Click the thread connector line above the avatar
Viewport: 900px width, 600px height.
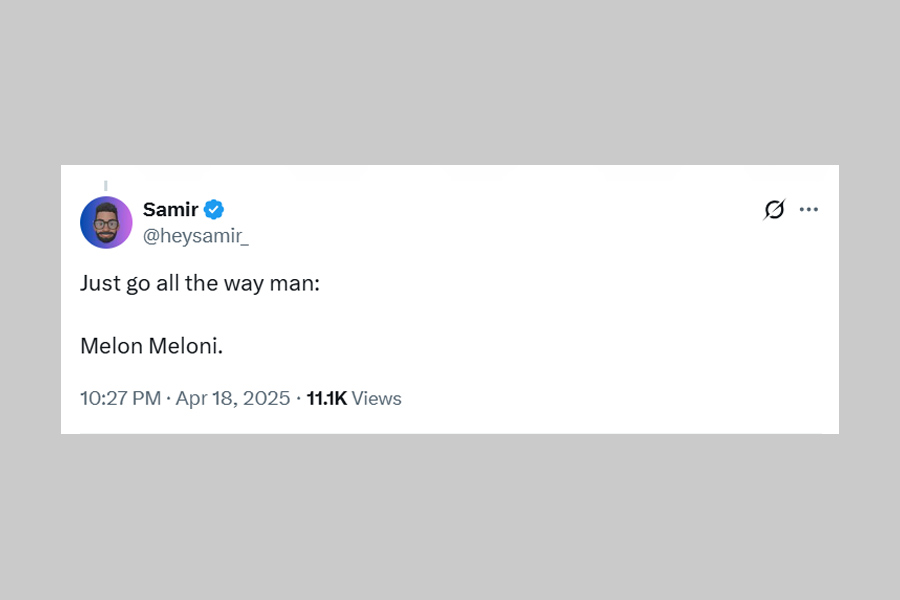(x=106, y=186)
